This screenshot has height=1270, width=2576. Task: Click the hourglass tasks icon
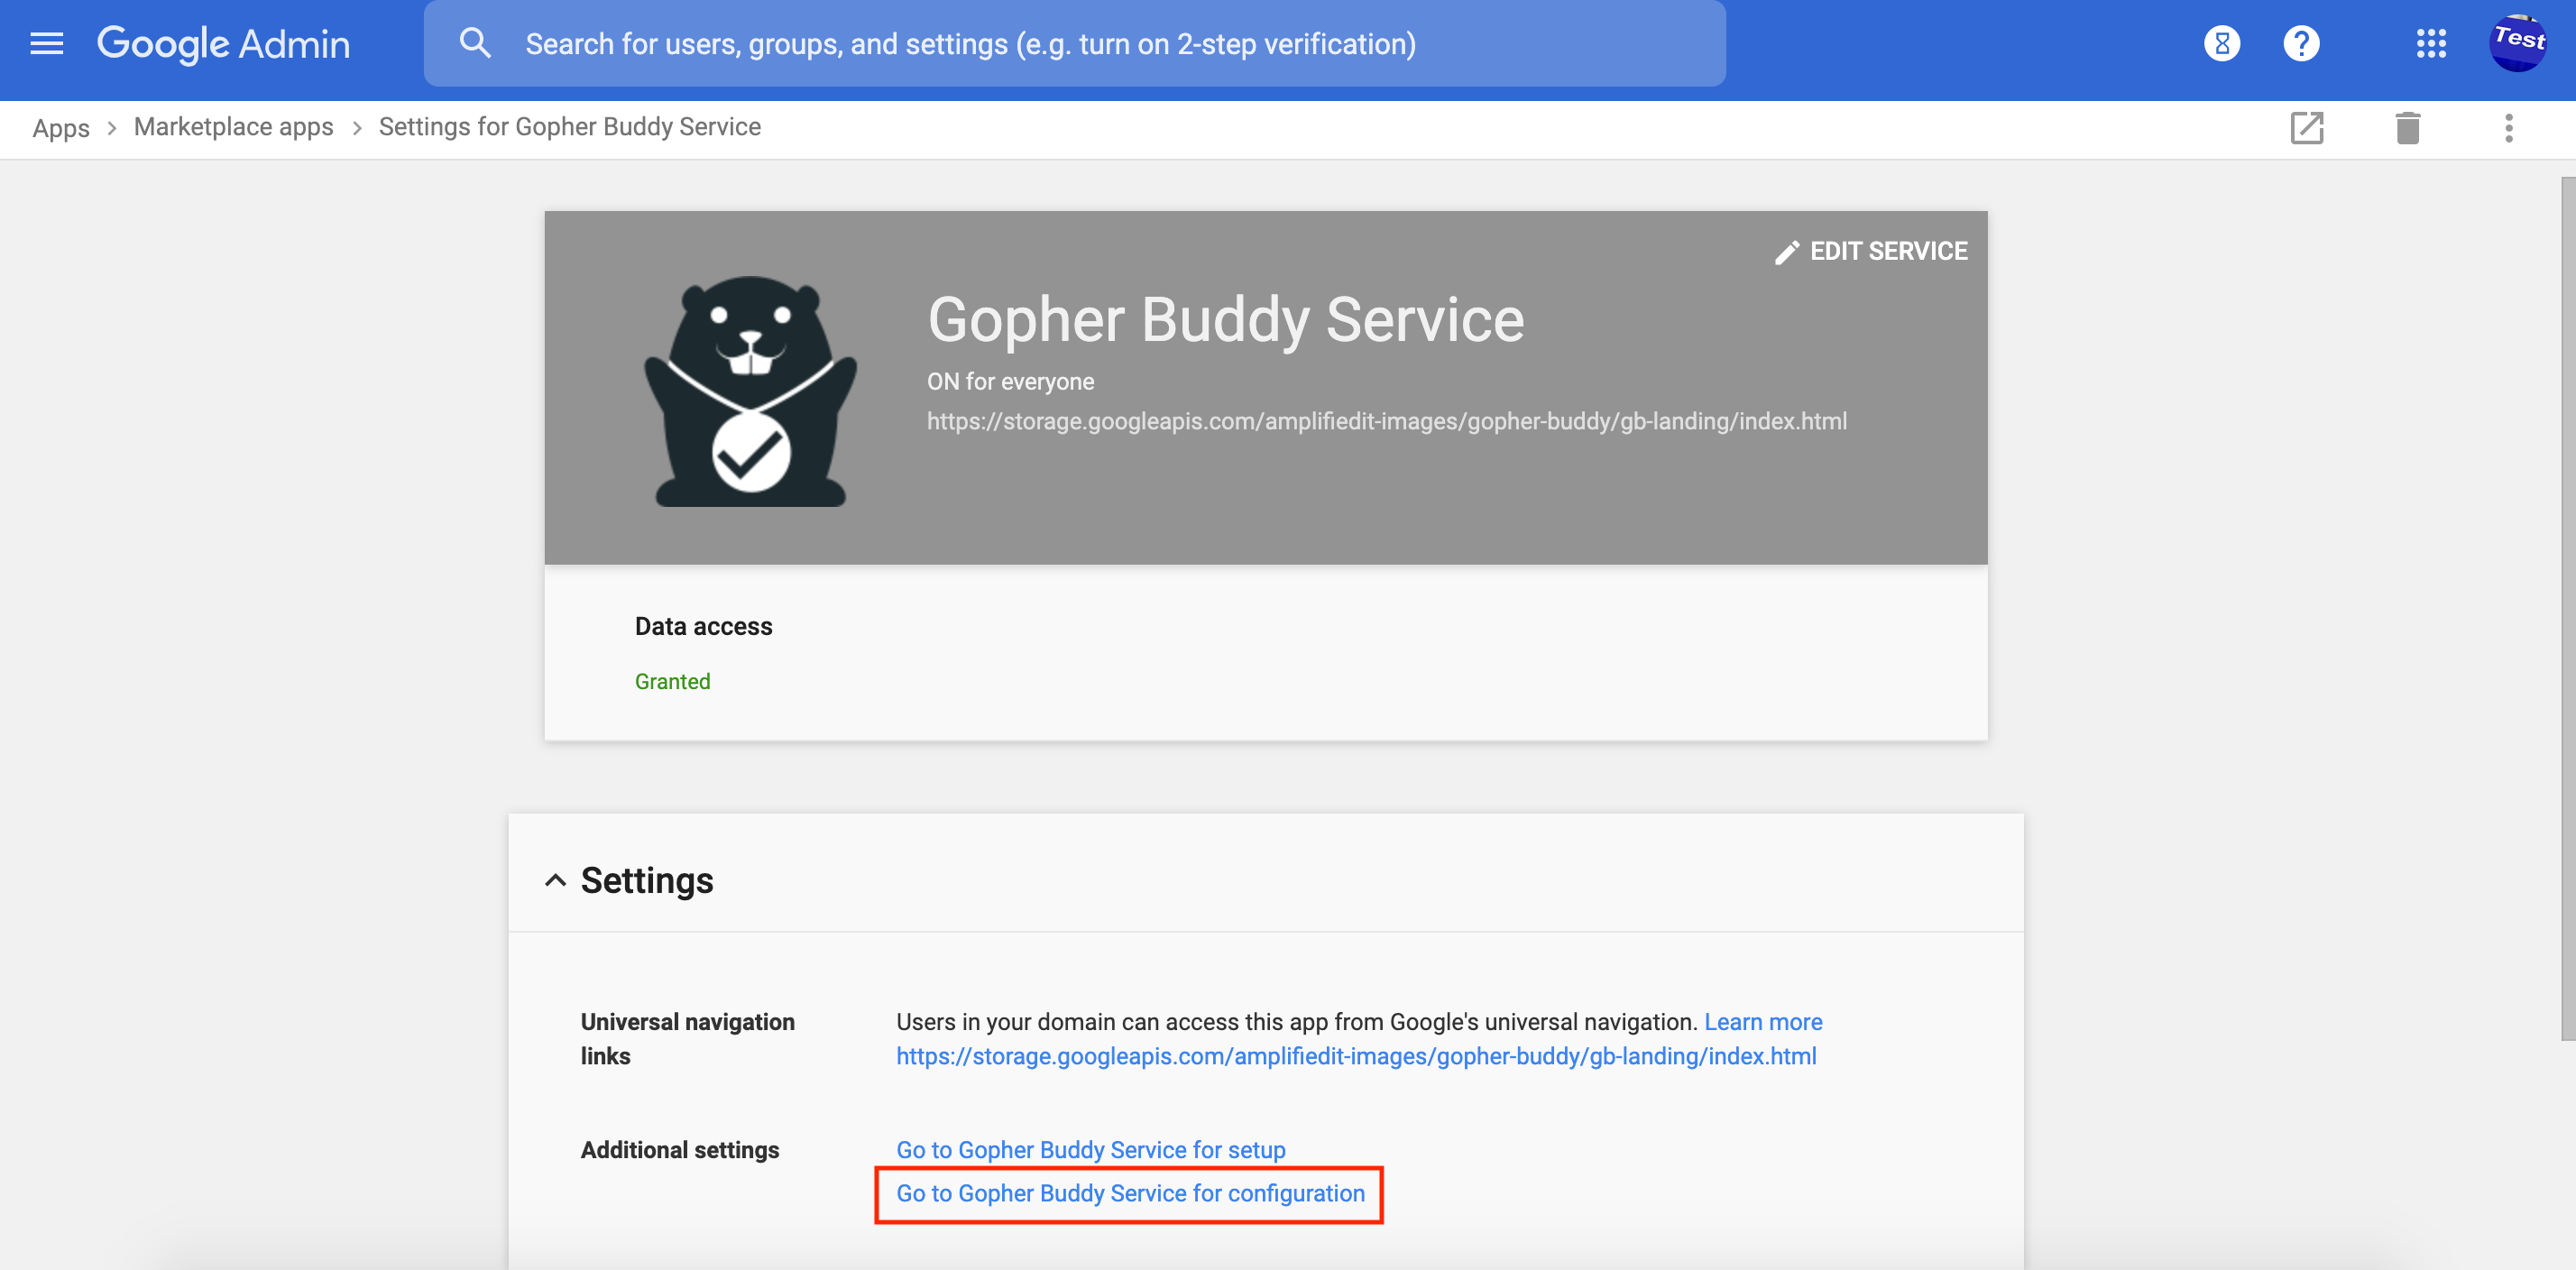(x=2221, y=44)
